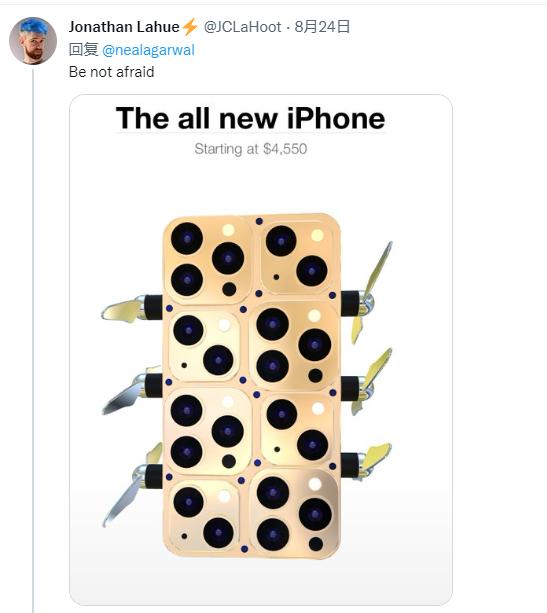Open the 8月24日 tweet timestamp

(x=322, y=27)
